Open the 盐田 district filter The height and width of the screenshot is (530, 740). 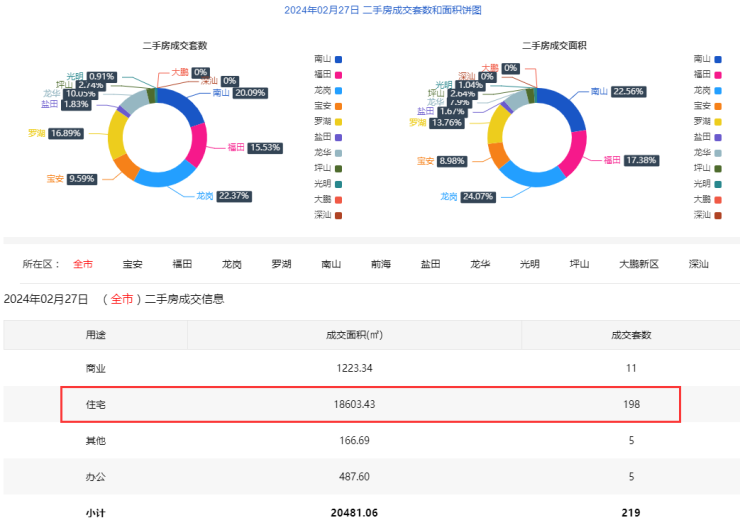pyautogui.click(x=430, y=264)
